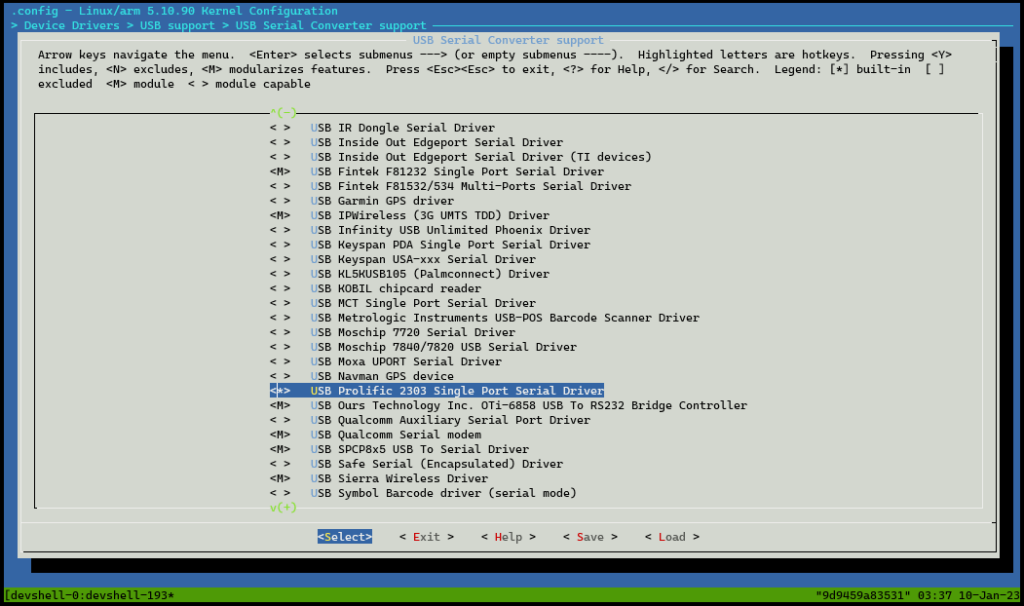The image size is (1024, 606).
Task: Select USB Sierra Wireless Driver row
Action: pos(379,478)
